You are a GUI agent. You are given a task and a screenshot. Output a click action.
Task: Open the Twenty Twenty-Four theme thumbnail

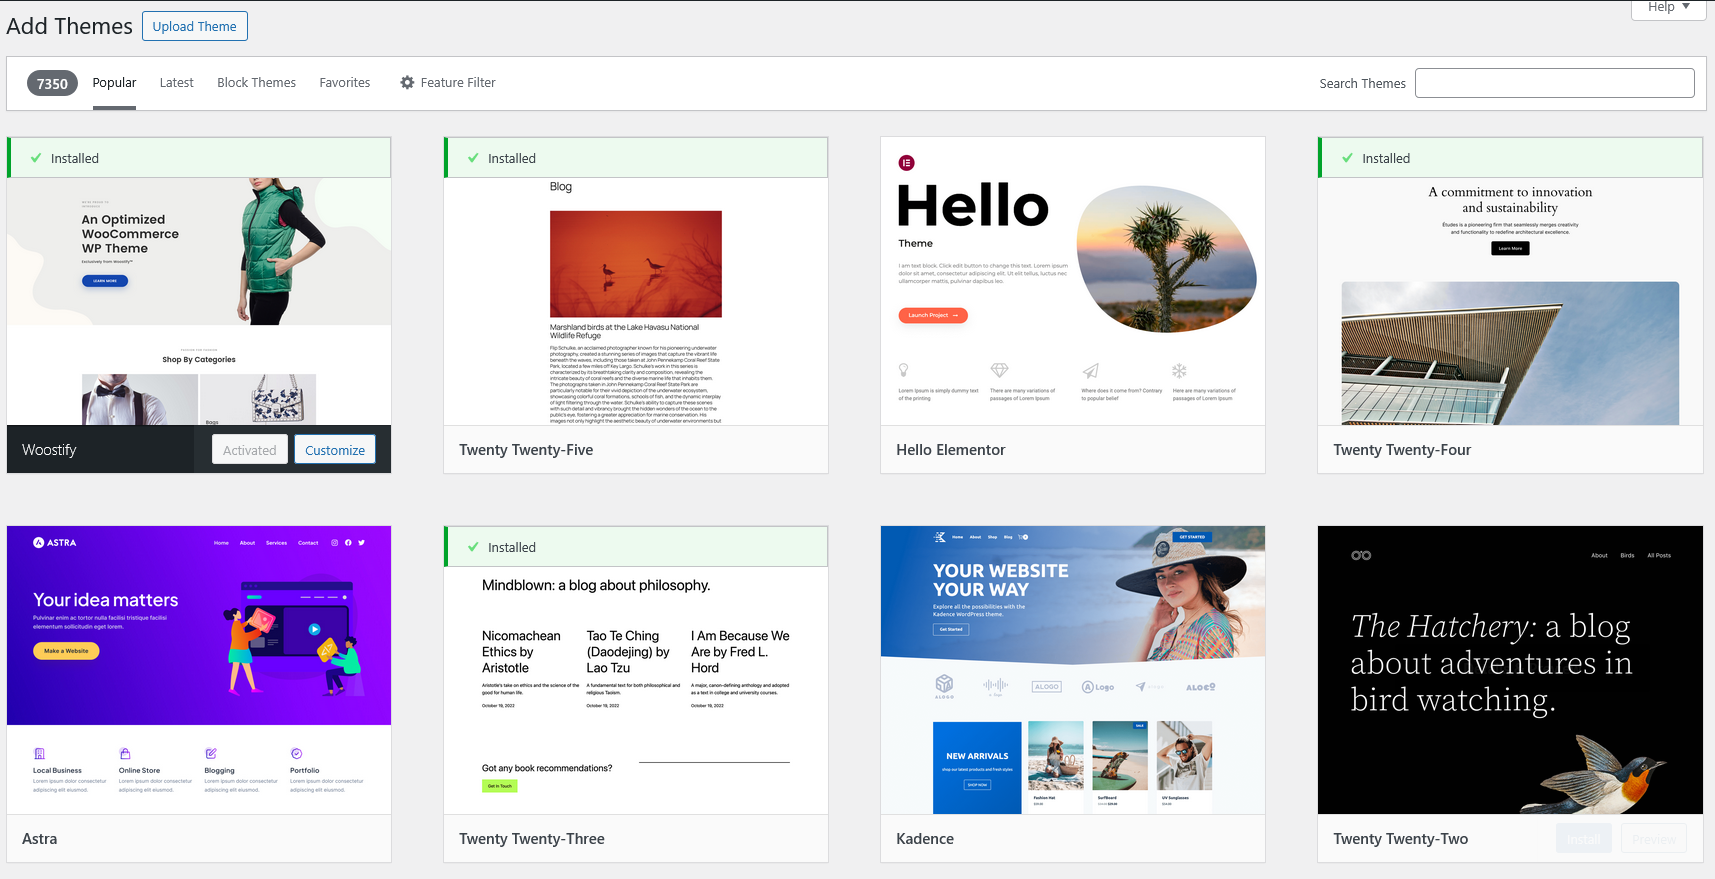click(1510, 302)
